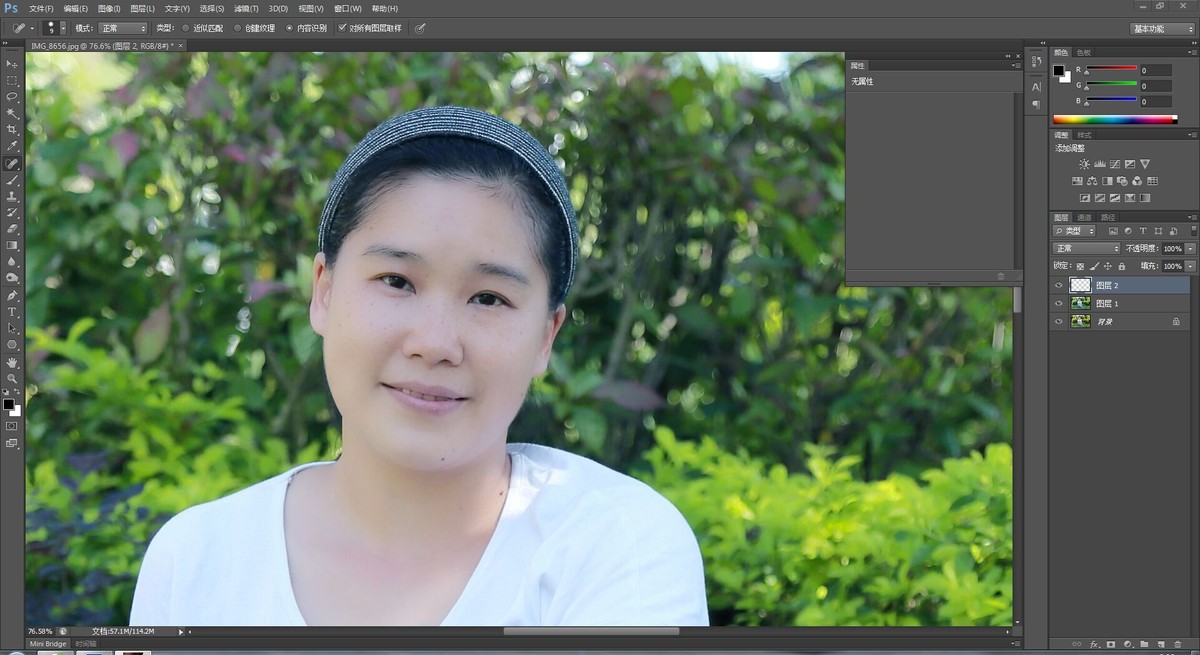This screenshot has height=655, width=1200.
Task: Open the 基本功能 workspace dropdown
Action: (x=1161, y=29)
